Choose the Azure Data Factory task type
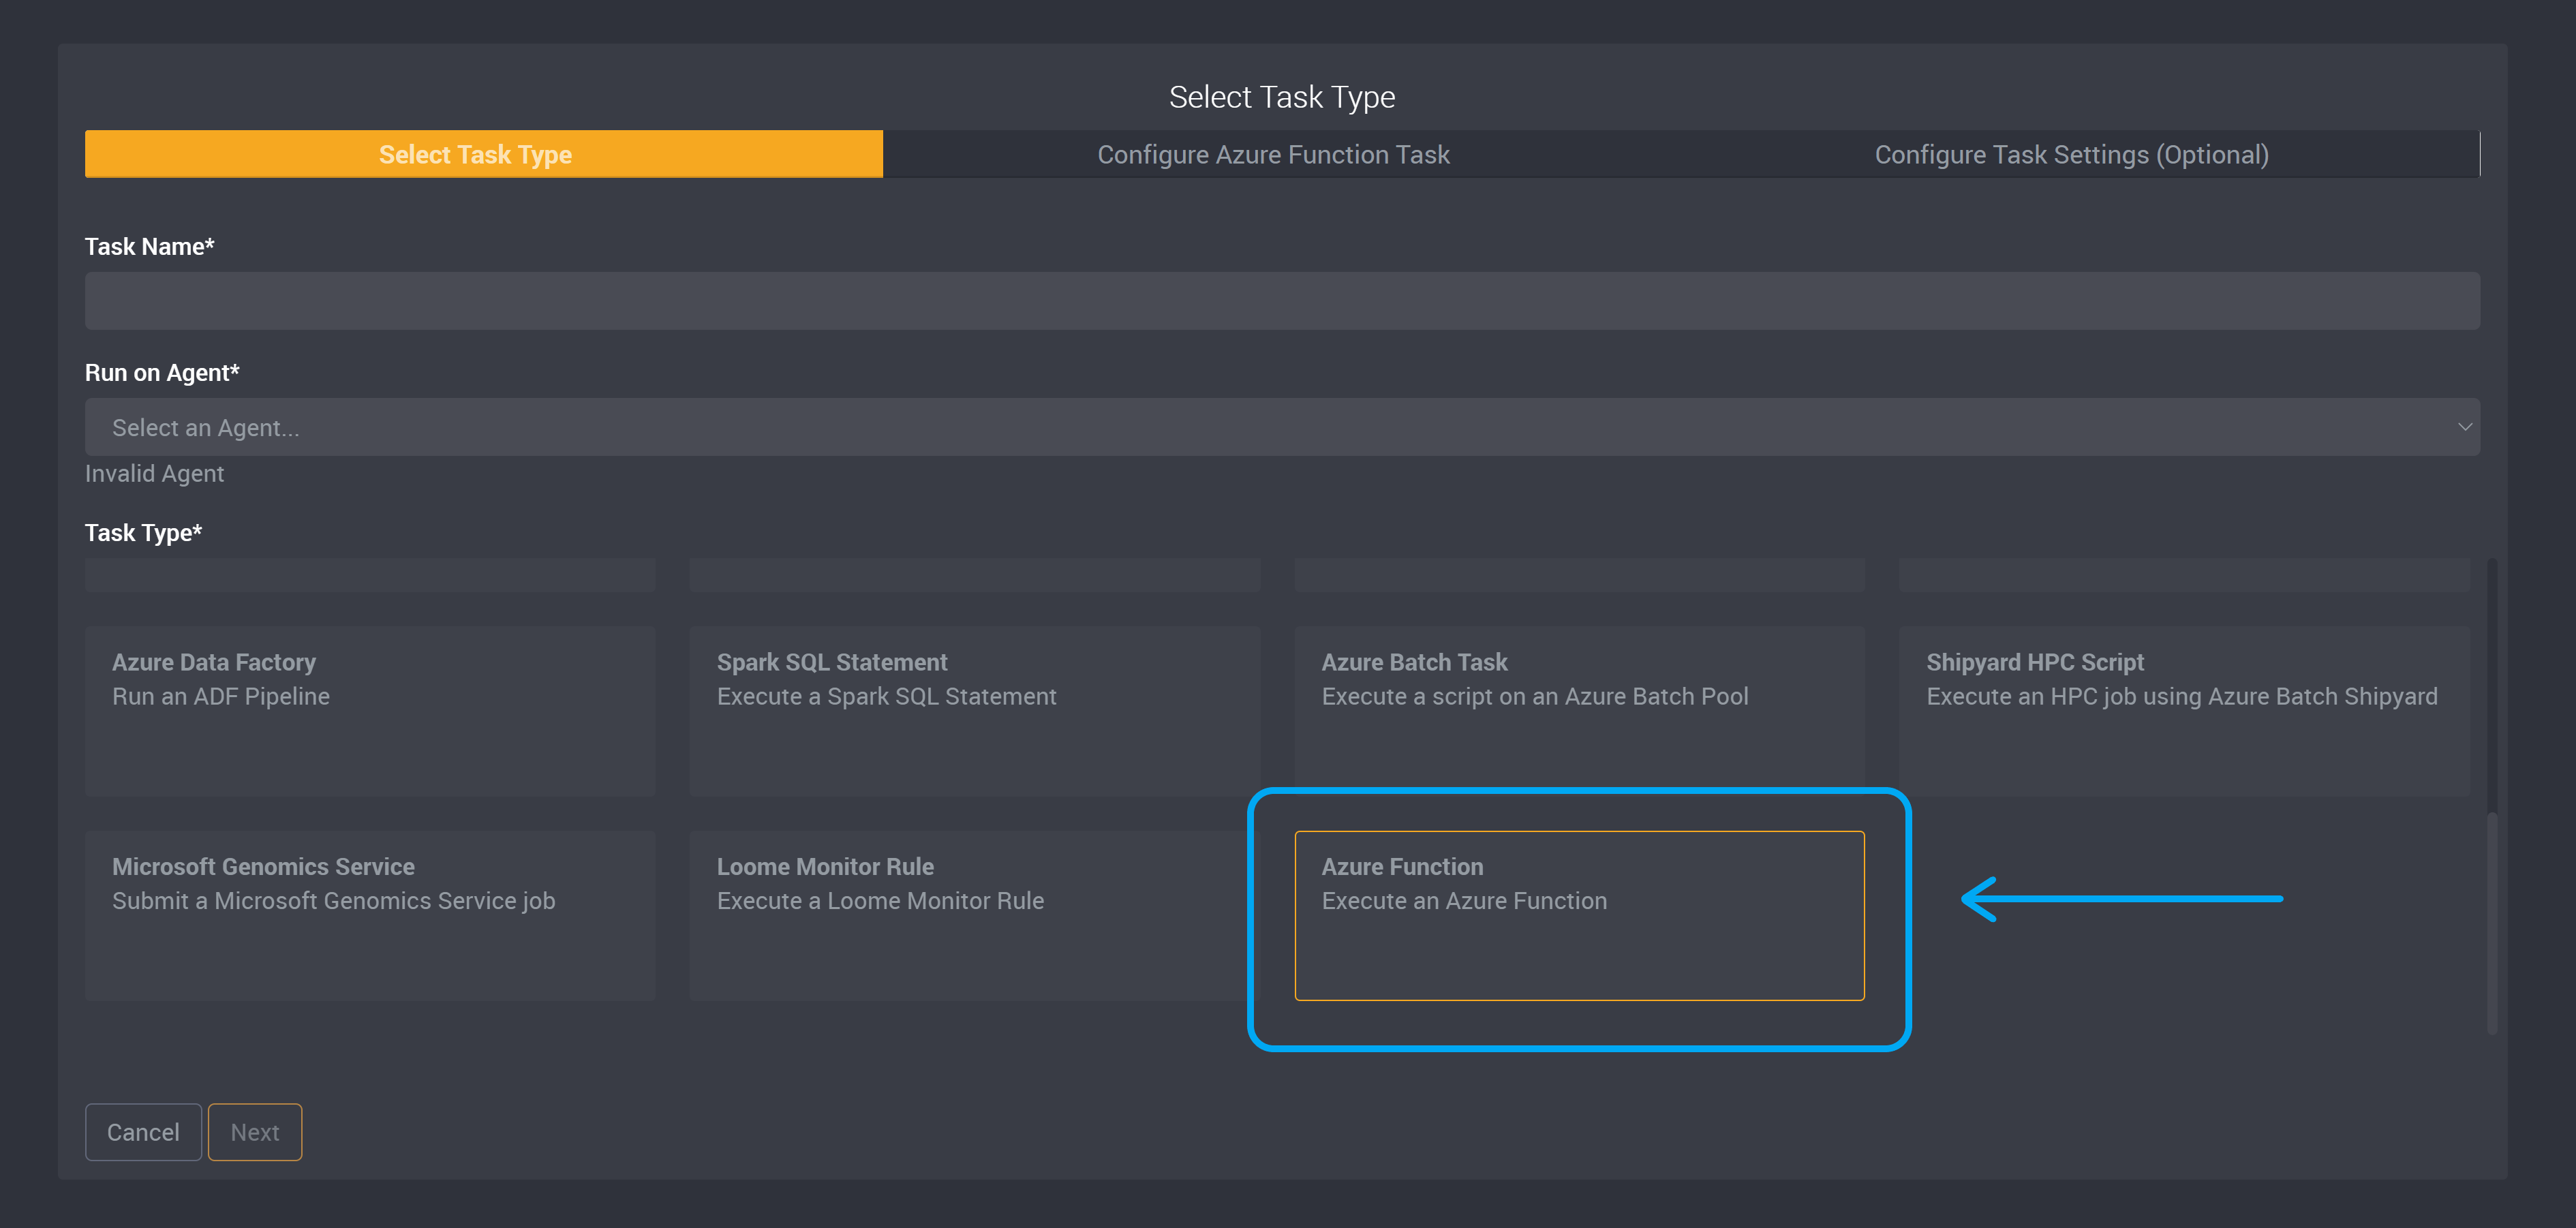This screenshot has width=2576, height=1228. (x=370, y=711)
